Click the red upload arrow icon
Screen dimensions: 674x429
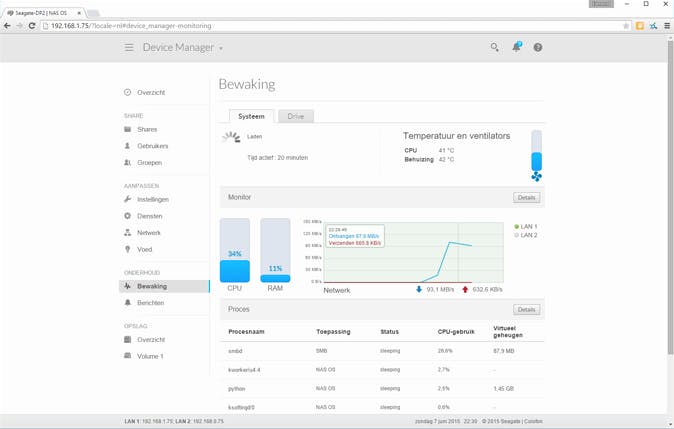[465, 289]
